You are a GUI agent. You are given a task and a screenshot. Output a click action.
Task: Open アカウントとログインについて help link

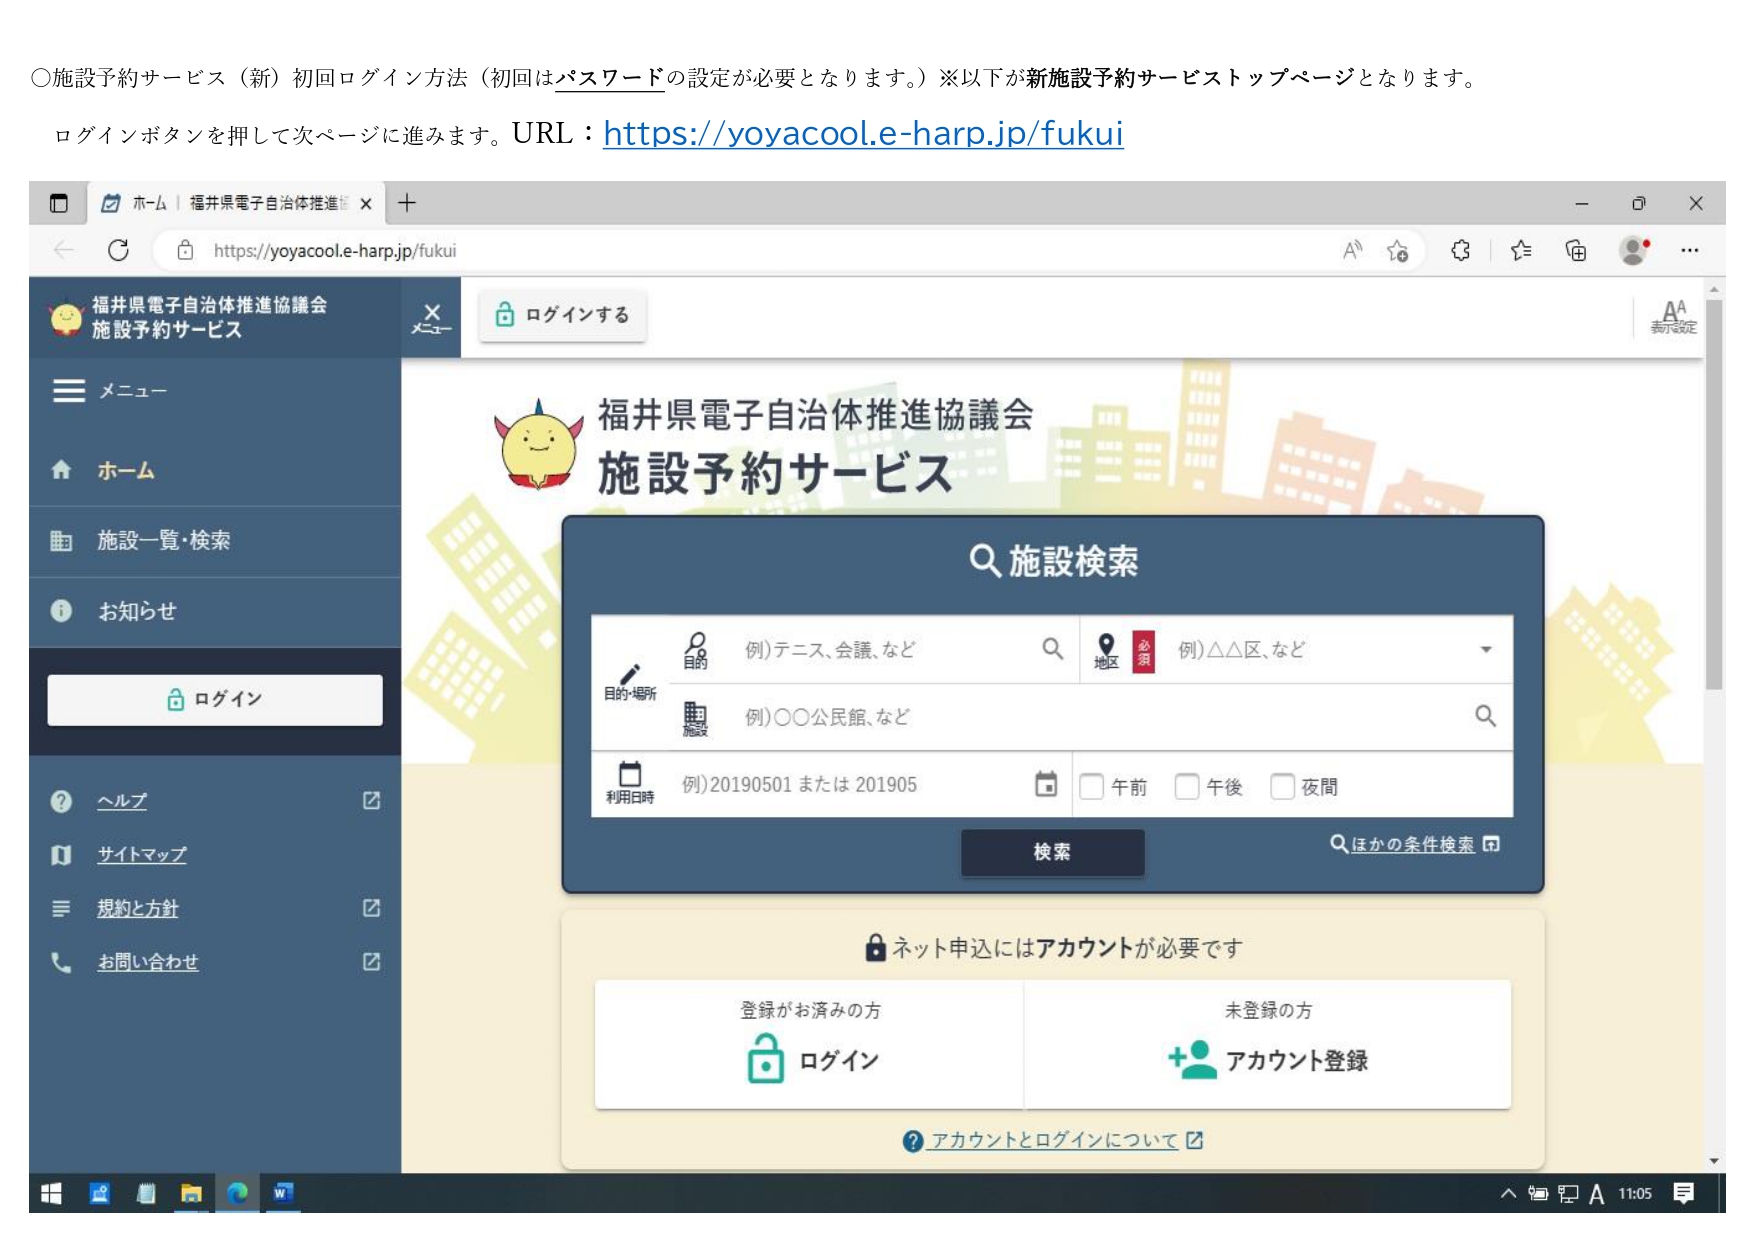coord(1053,1141)
